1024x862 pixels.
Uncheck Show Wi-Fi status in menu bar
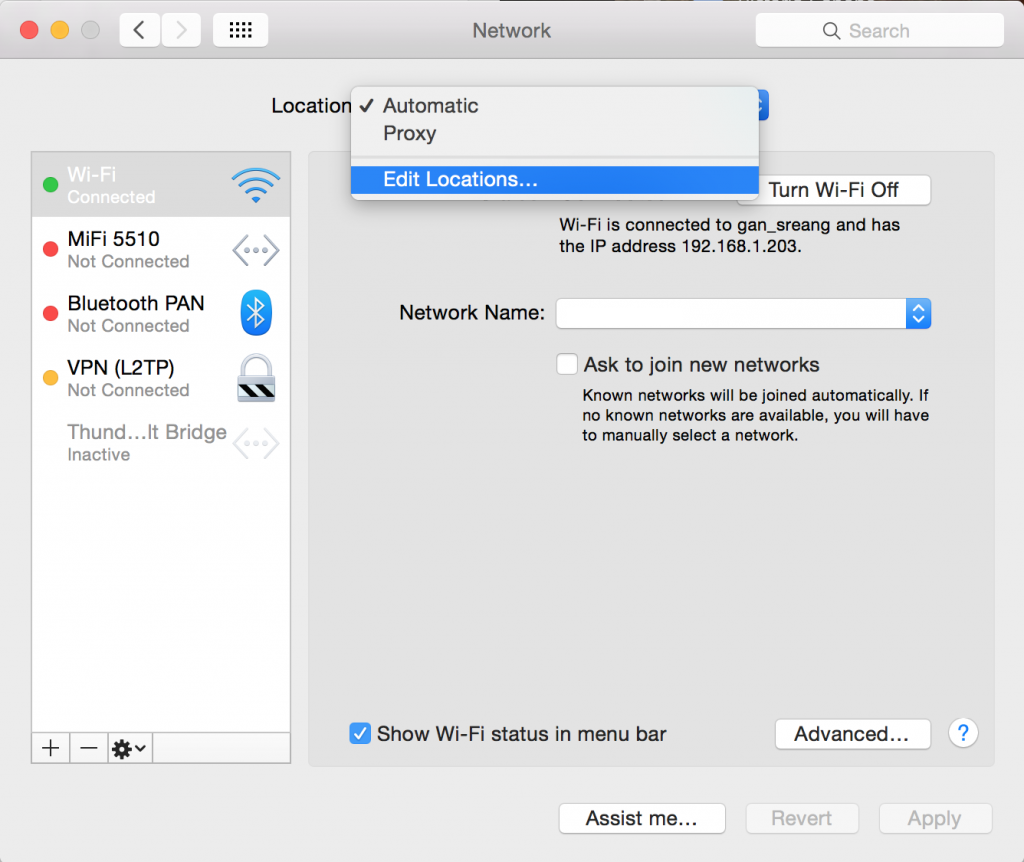[x=360, y=733]
